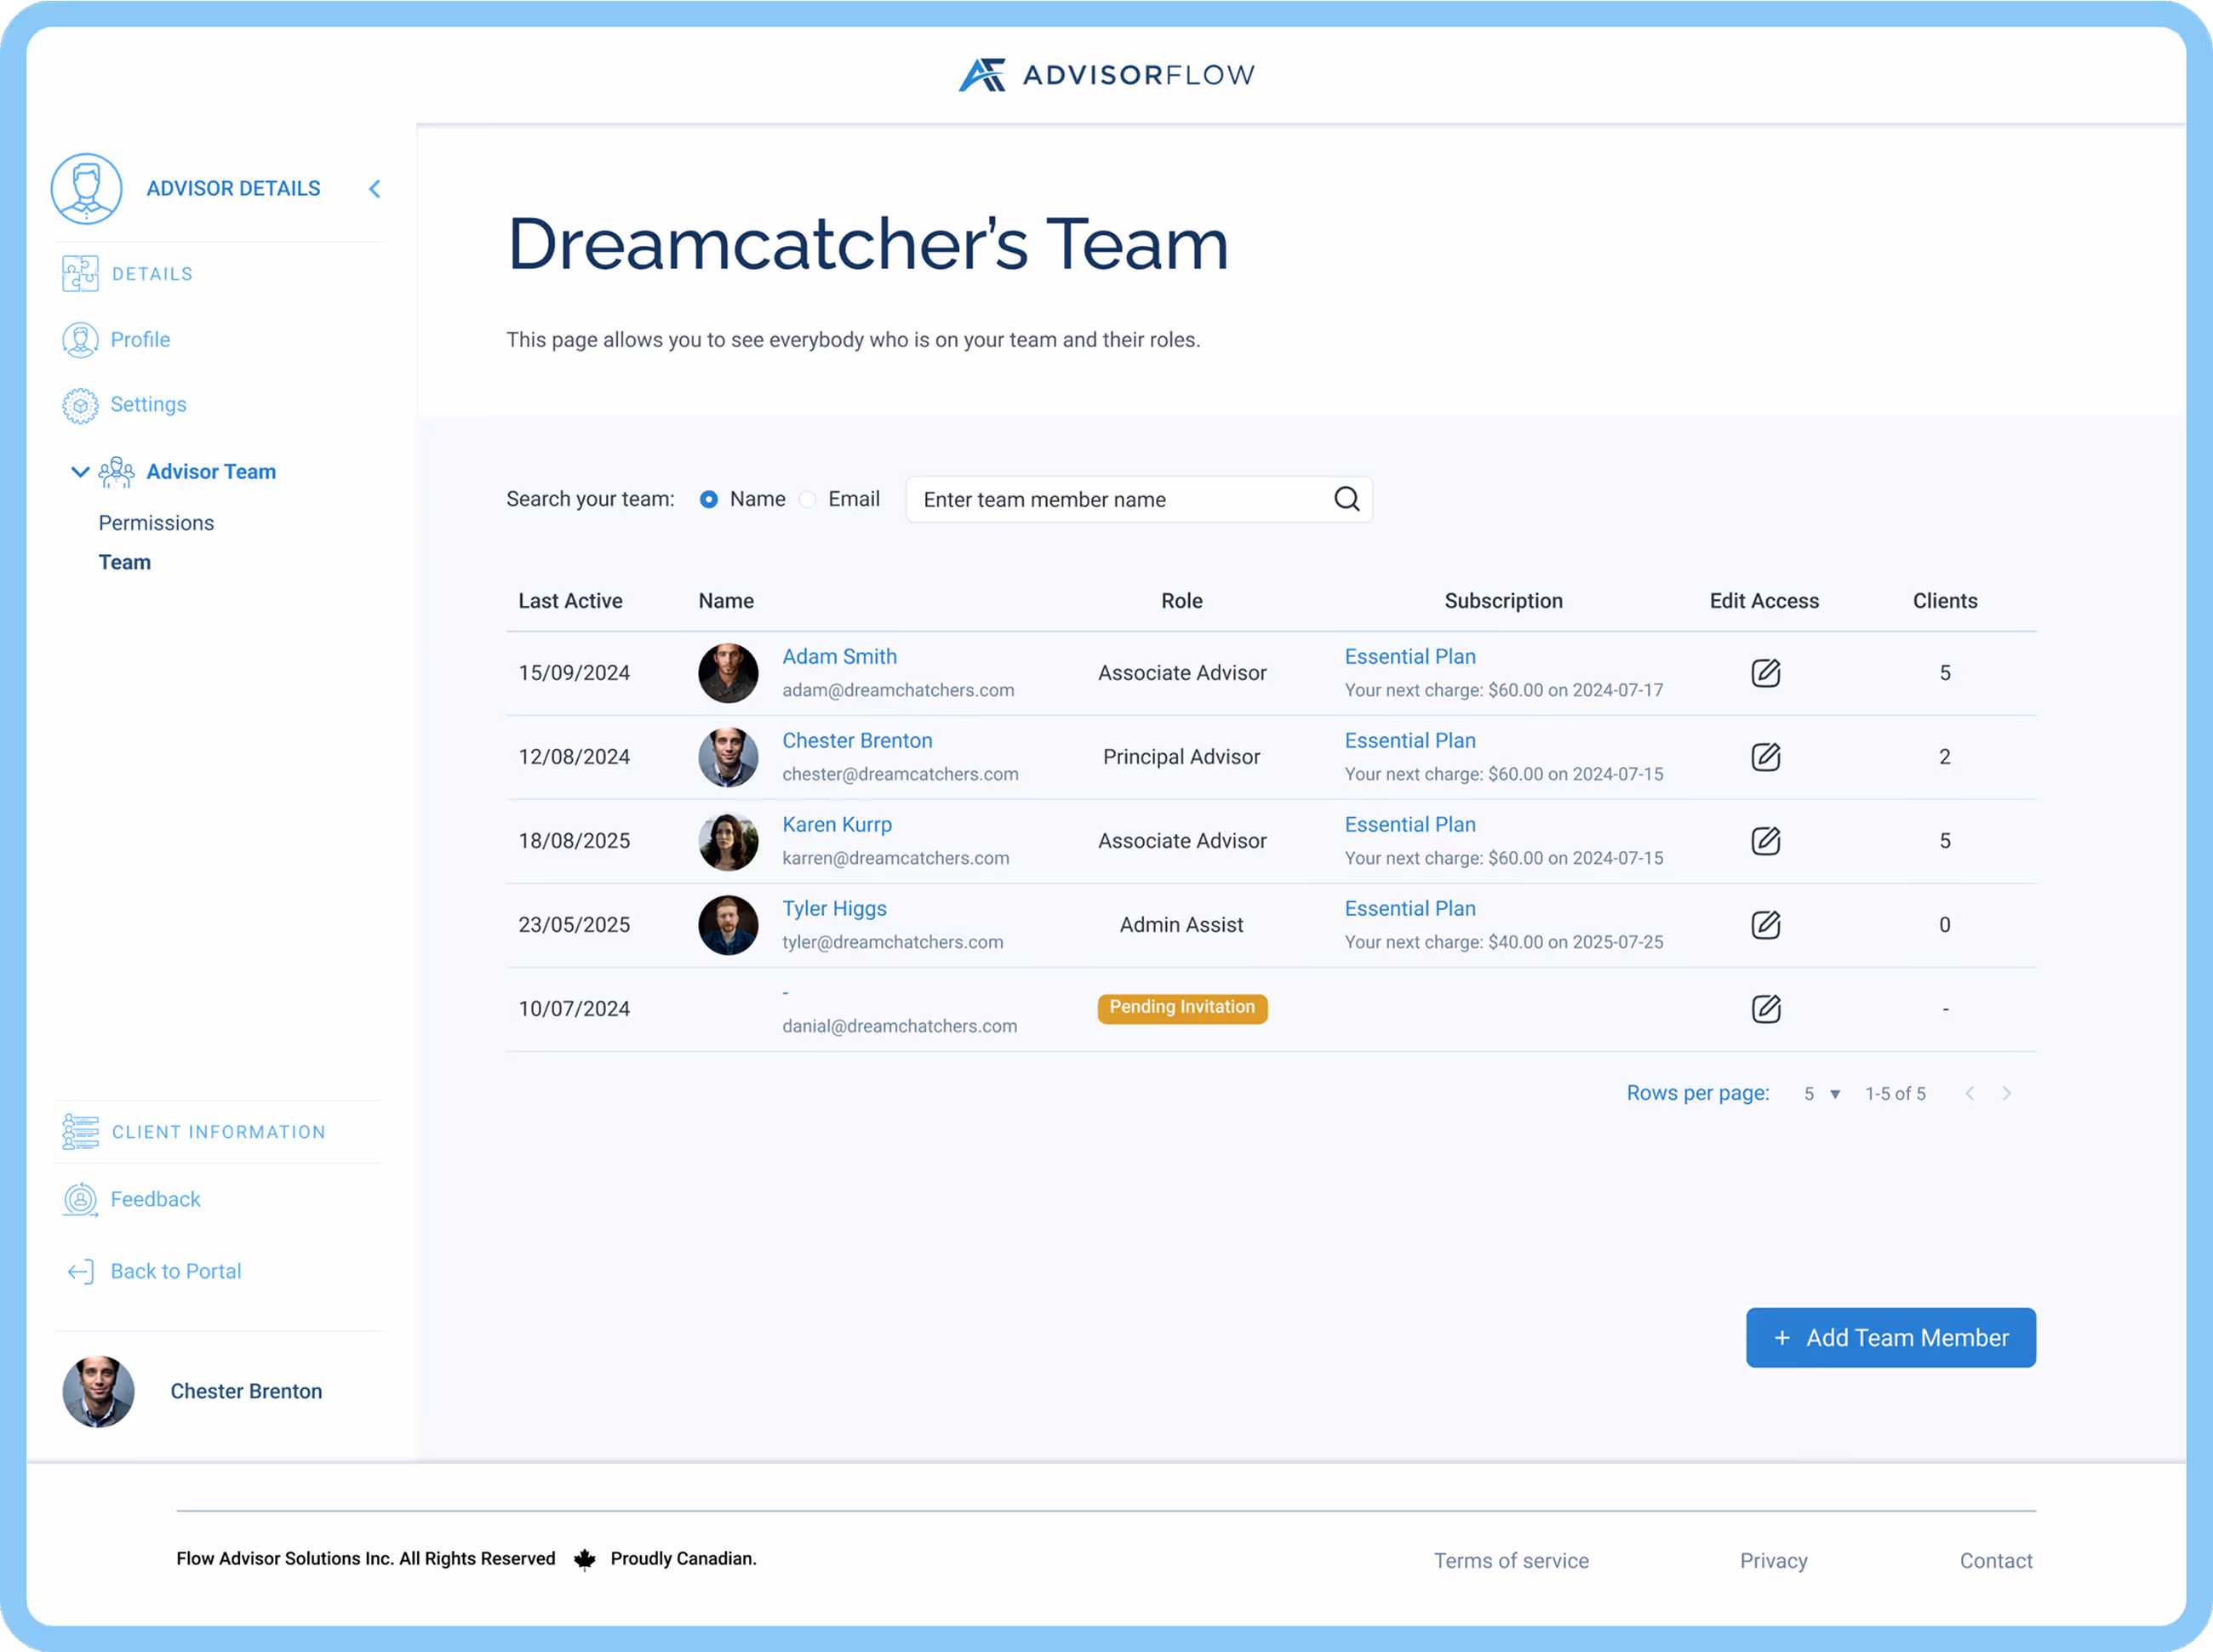This screenshot has width=2213, height=1652.
Task: Click Back to Portal arrow icon
Action: click(x=80, y=1271)
